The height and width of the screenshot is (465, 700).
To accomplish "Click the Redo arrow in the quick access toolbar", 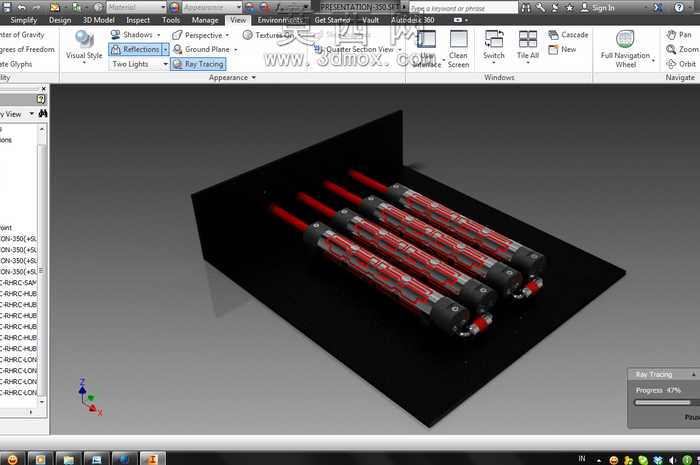I will (36, 8).
